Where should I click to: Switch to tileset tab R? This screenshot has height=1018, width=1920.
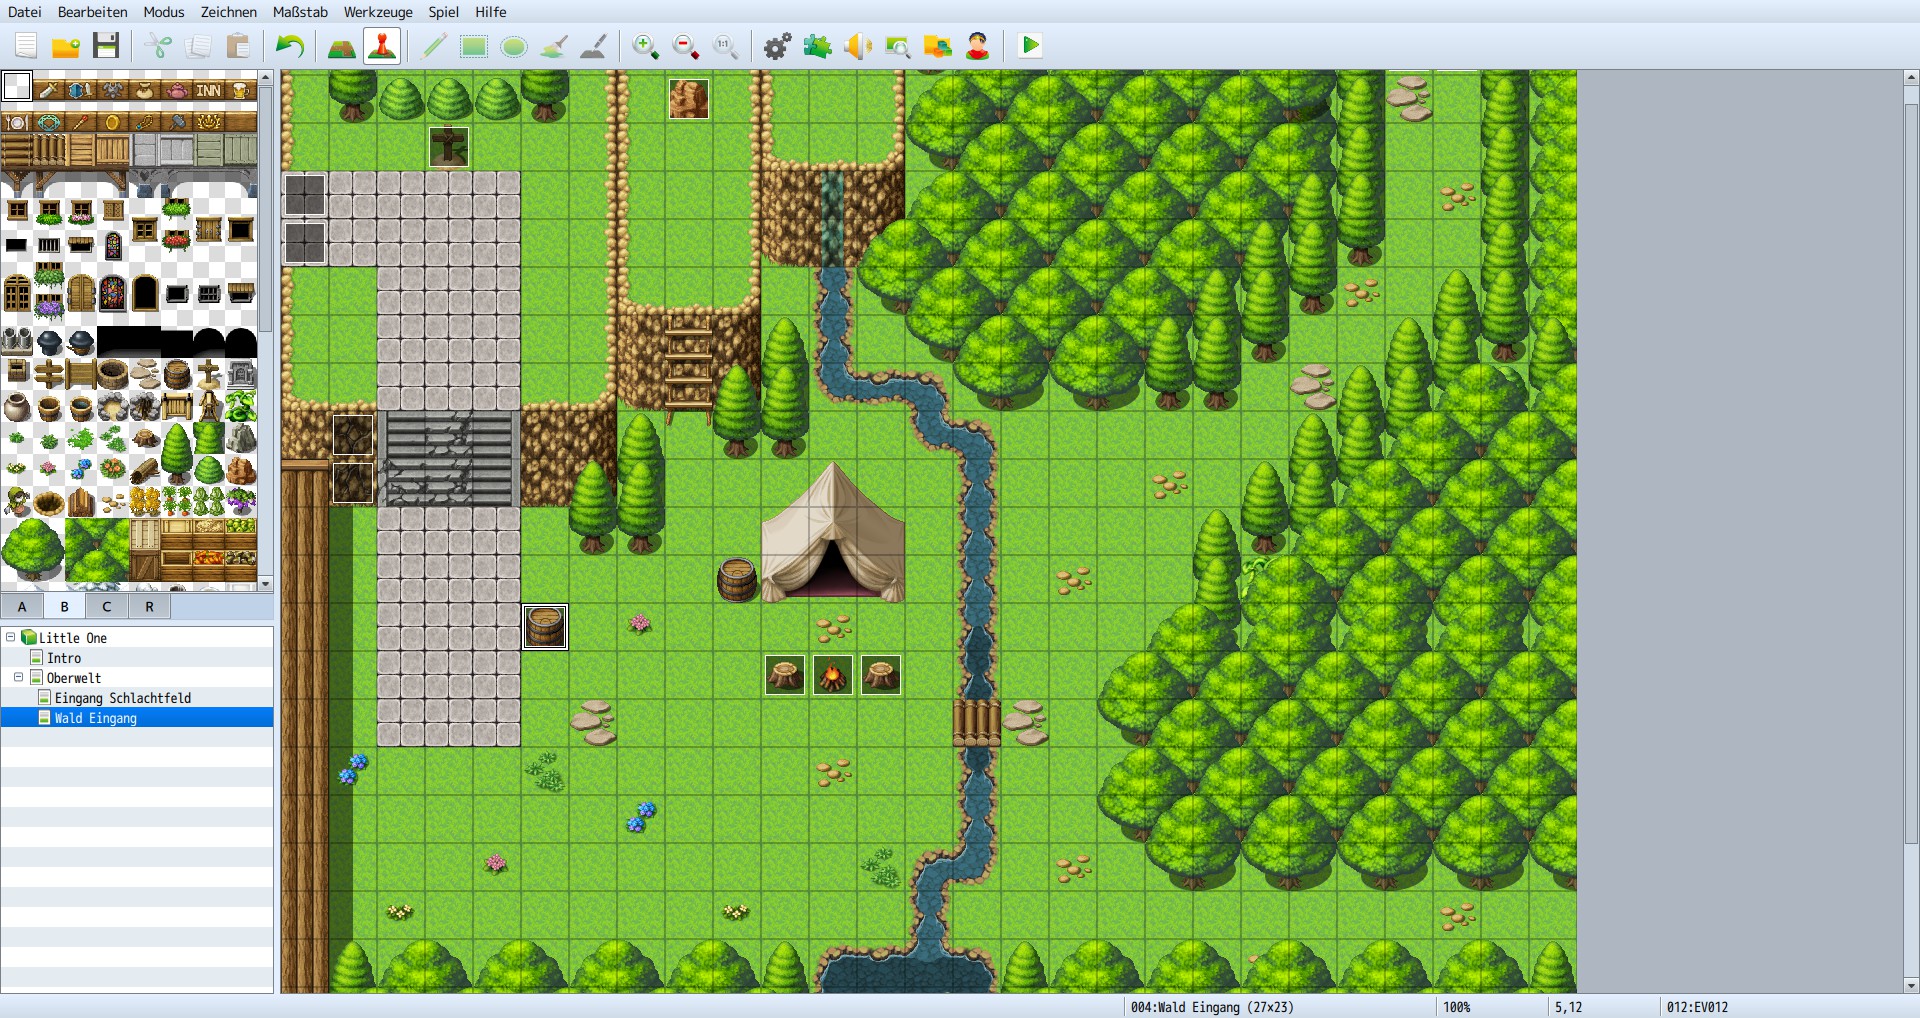(148, 606)
